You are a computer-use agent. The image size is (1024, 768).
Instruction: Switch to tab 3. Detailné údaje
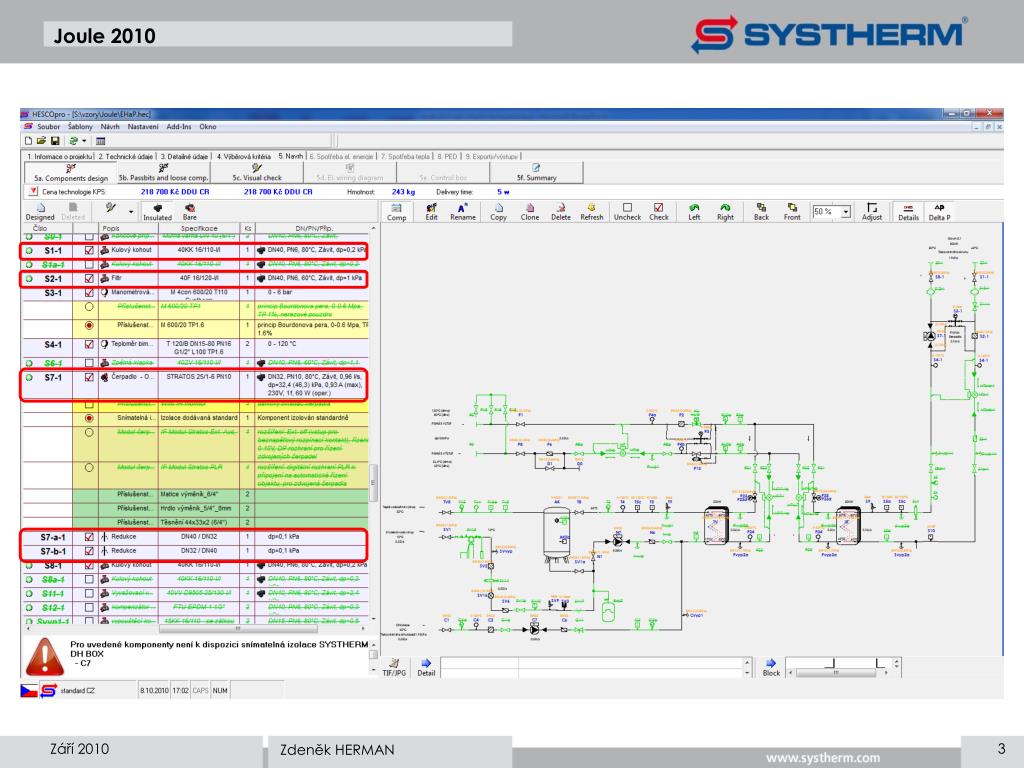[x=184, y=157]
